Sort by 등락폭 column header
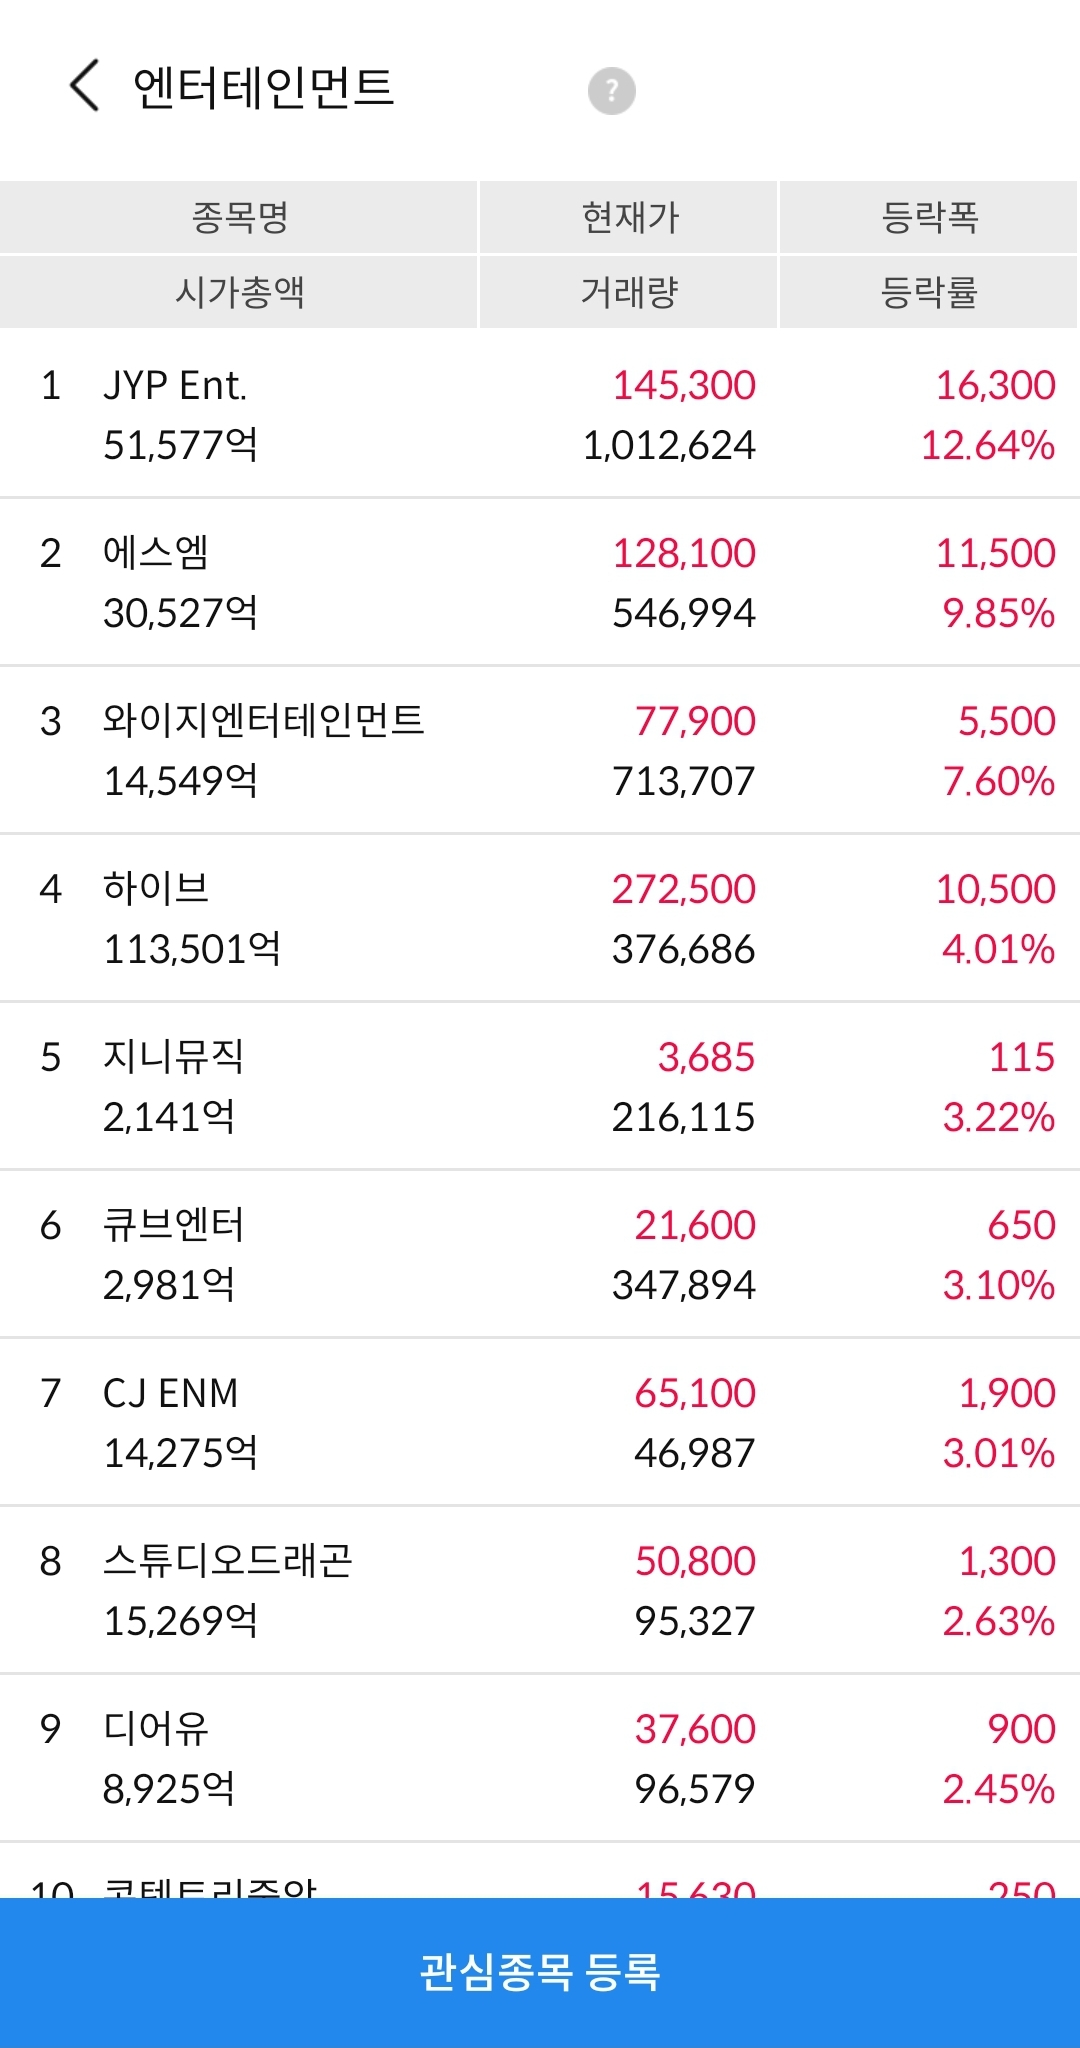 tap(929, 217)
